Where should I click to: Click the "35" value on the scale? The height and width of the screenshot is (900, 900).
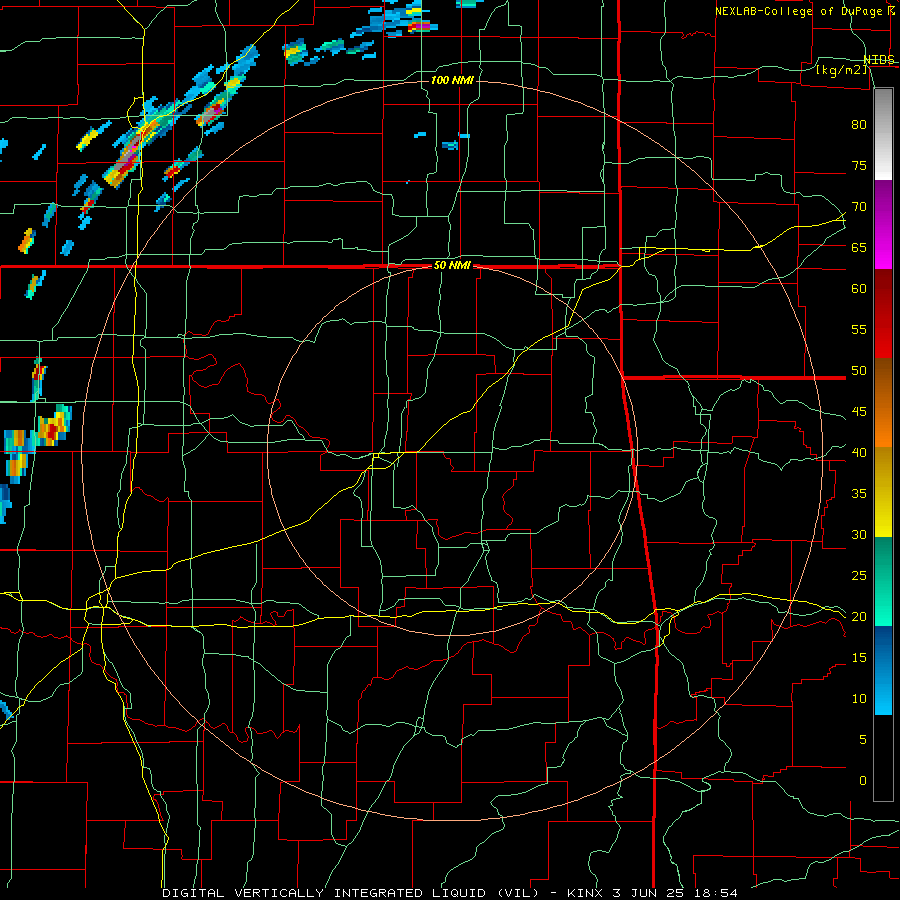point(859,494)
